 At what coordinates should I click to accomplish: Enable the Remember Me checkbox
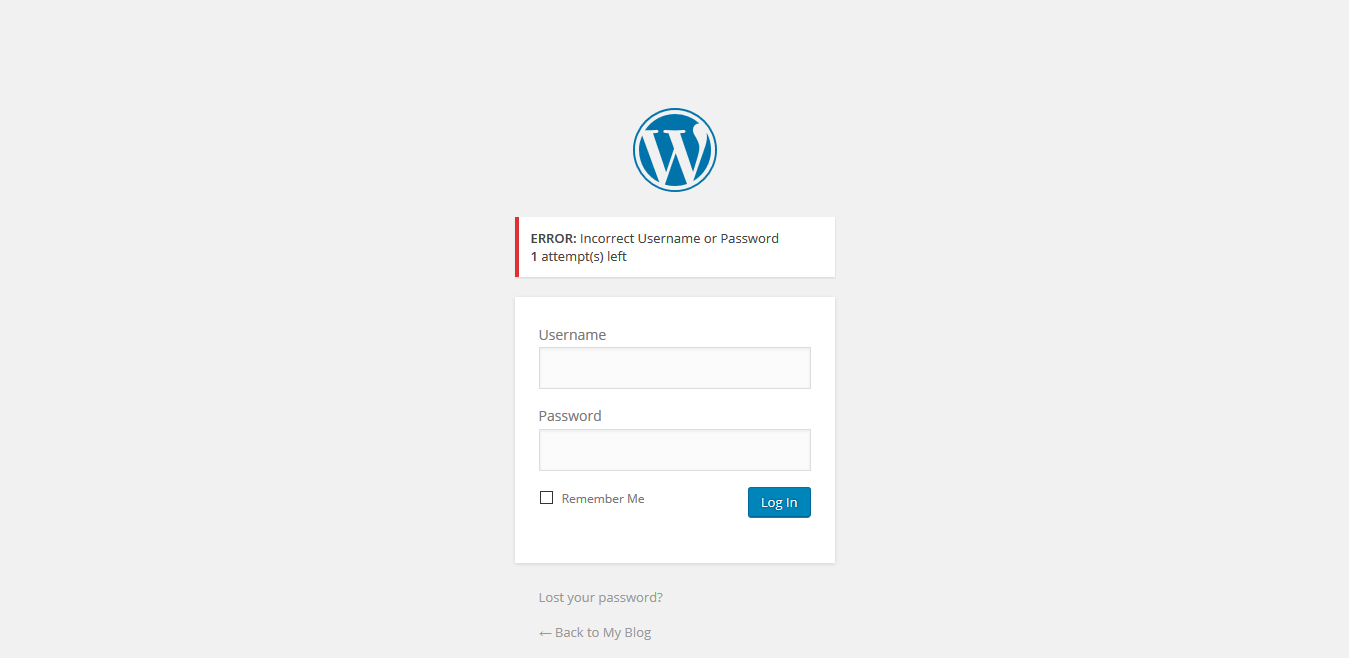(x=546, y=498)
